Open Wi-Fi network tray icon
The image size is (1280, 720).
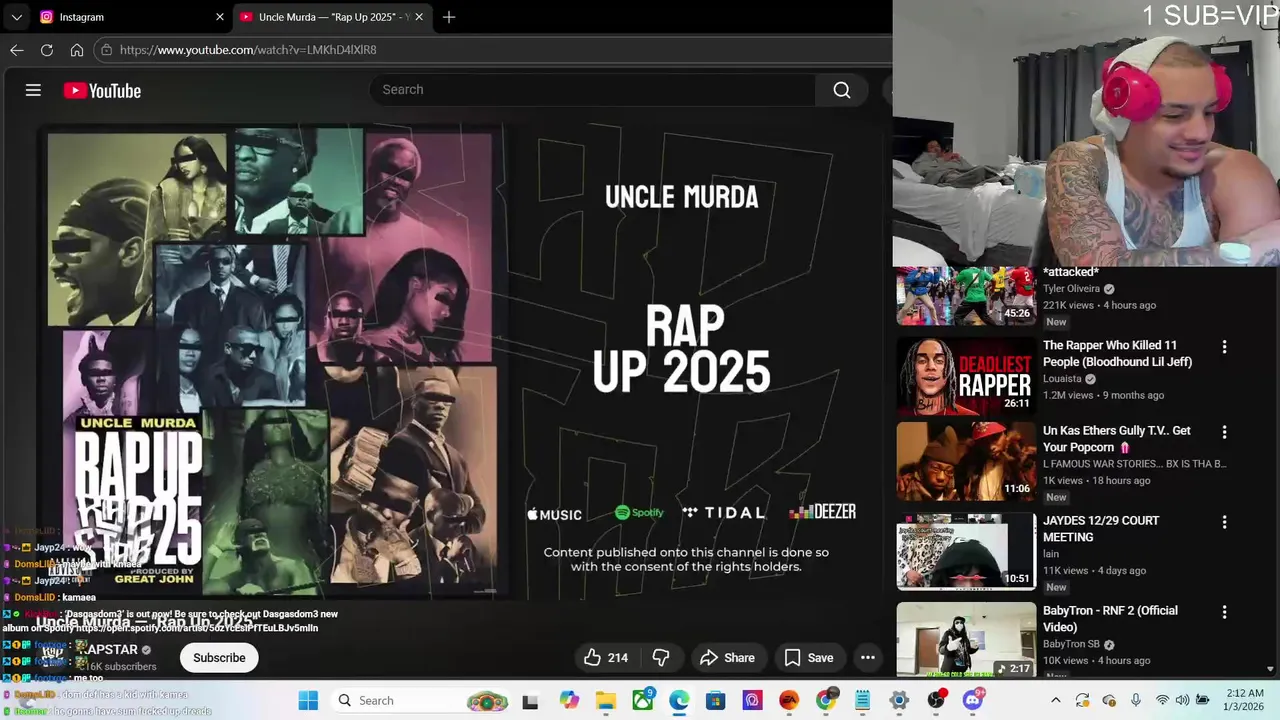(x=1162, y=700)
